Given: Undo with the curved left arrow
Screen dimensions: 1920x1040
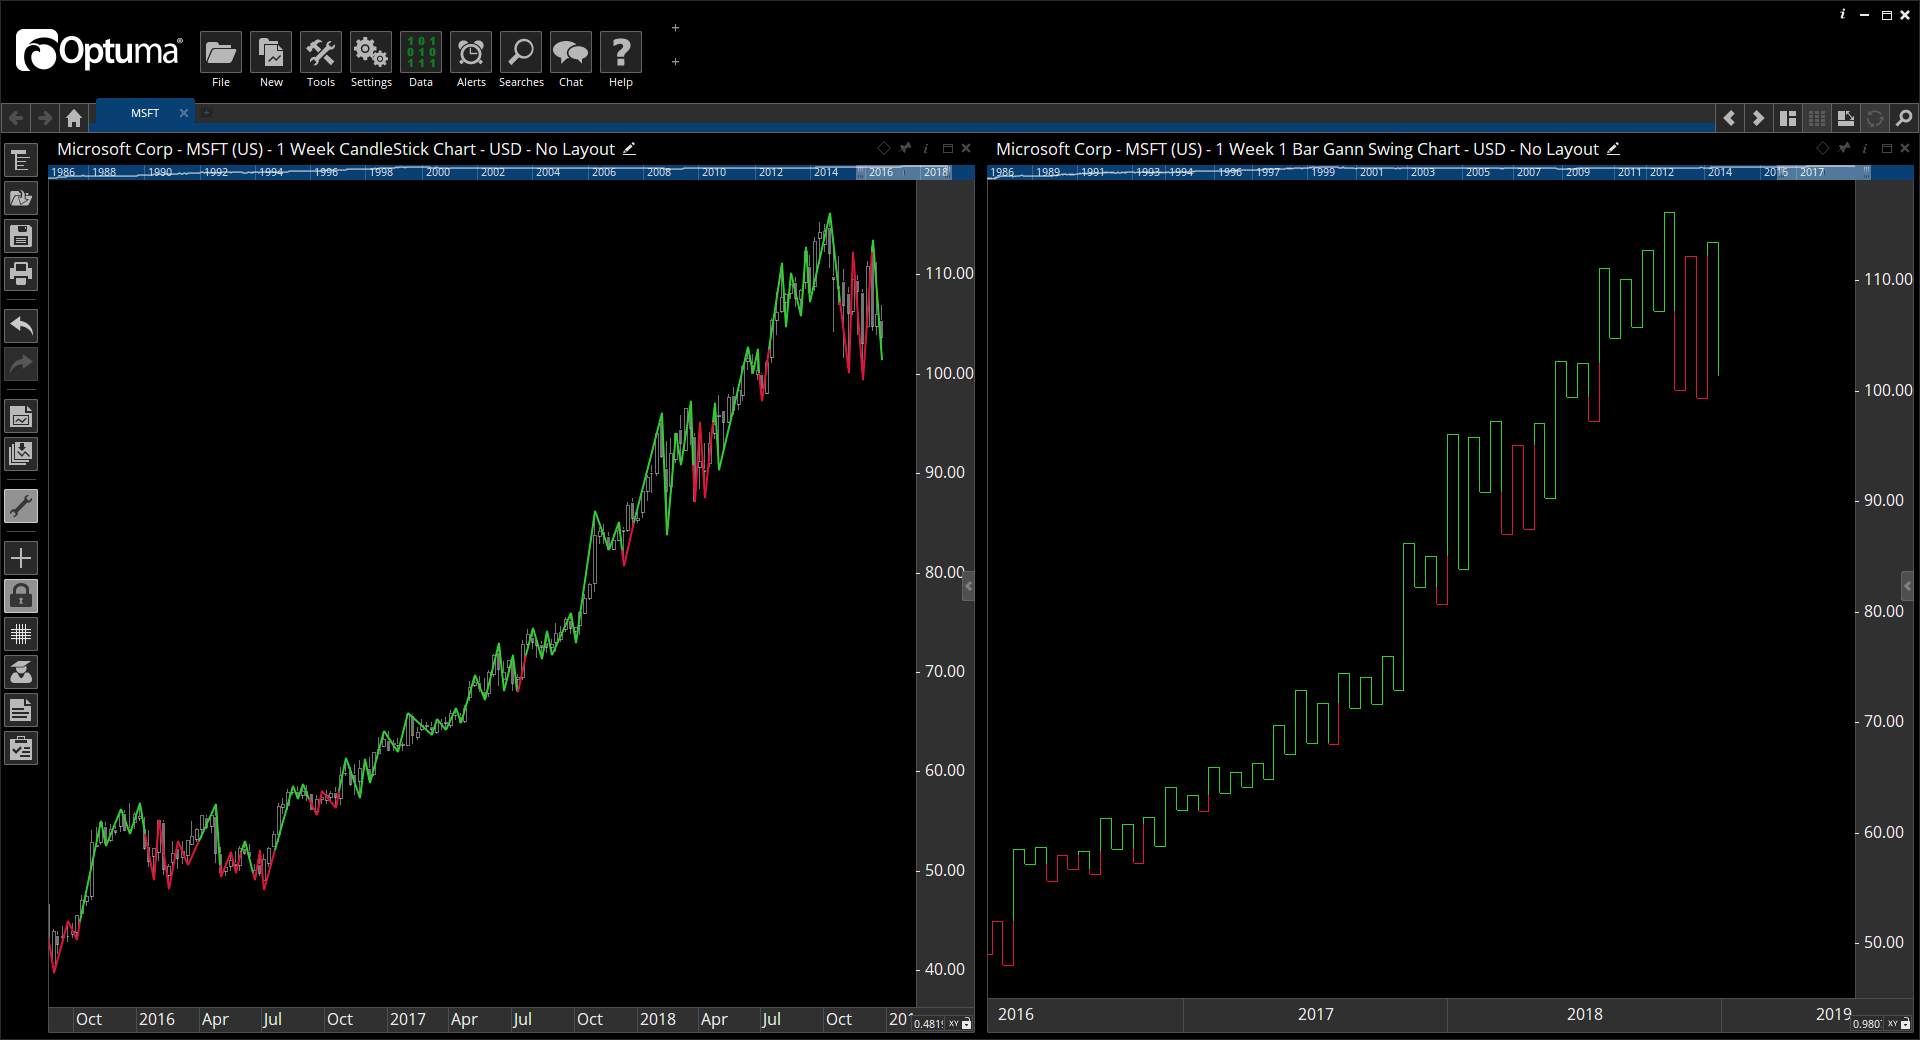Looking at the screenshot, I should (x=21, y=326).
